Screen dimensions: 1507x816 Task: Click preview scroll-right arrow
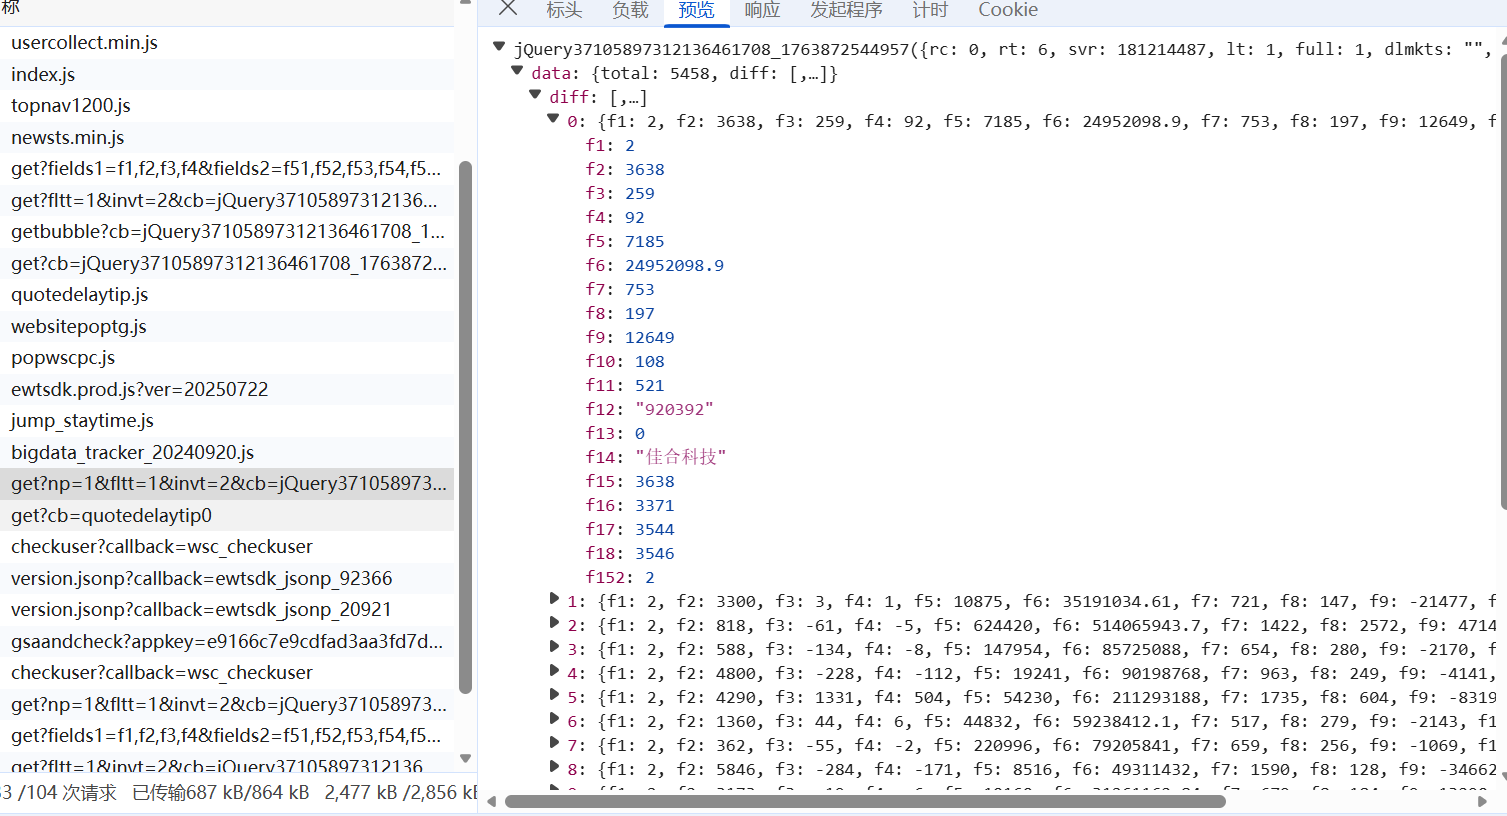(1483, 801)
